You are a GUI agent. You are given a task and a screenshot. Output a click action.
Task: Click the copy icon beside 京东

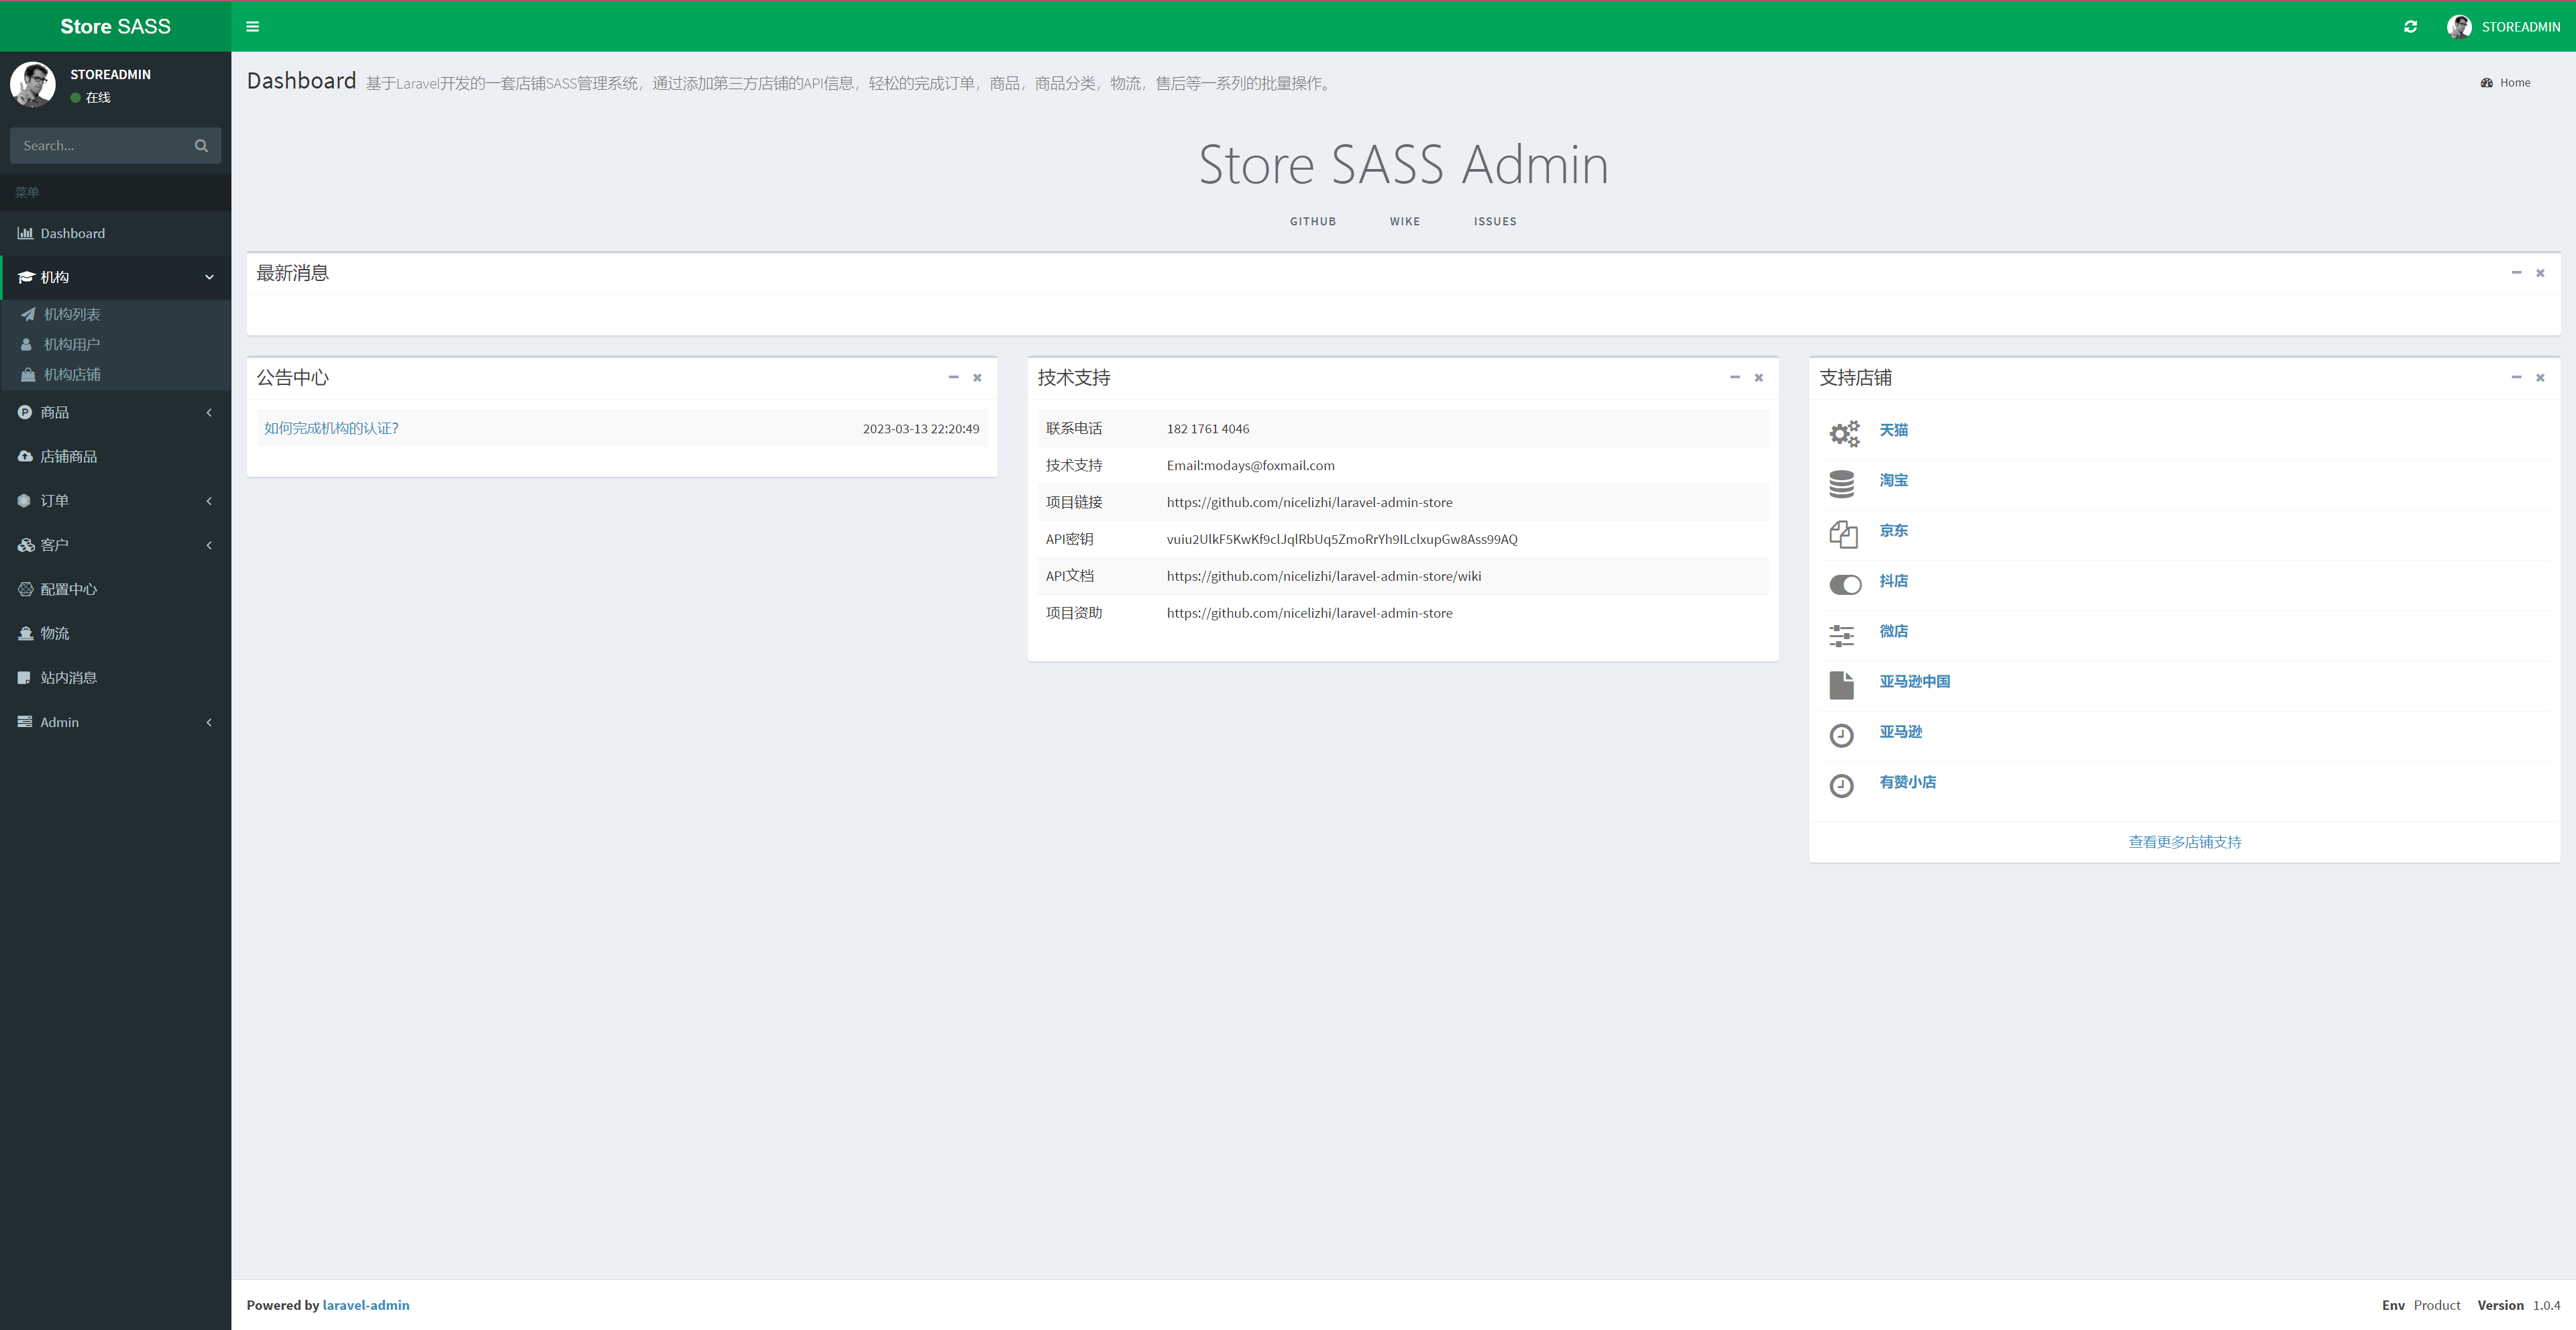coord(1843,535)
